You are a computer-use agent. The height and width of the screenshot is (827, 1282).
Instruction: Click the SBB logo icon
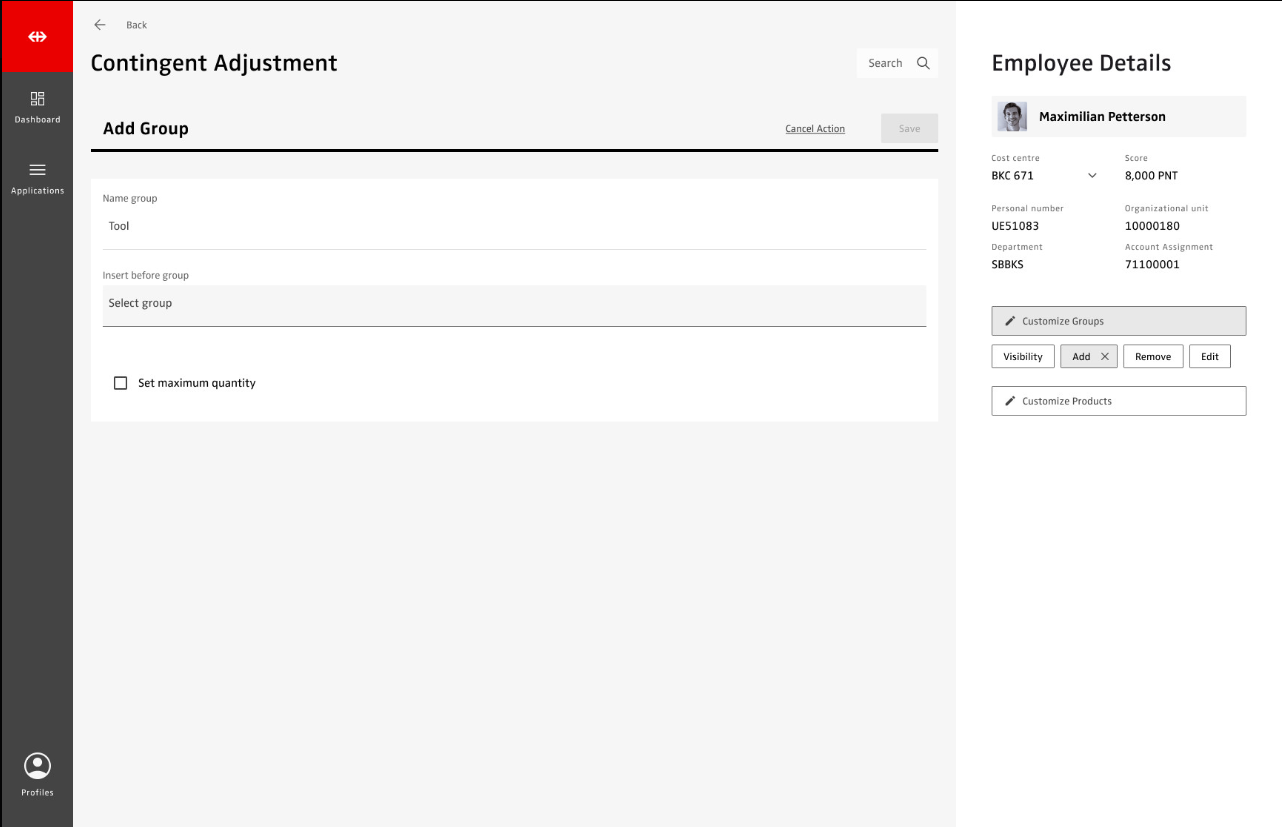37,36
